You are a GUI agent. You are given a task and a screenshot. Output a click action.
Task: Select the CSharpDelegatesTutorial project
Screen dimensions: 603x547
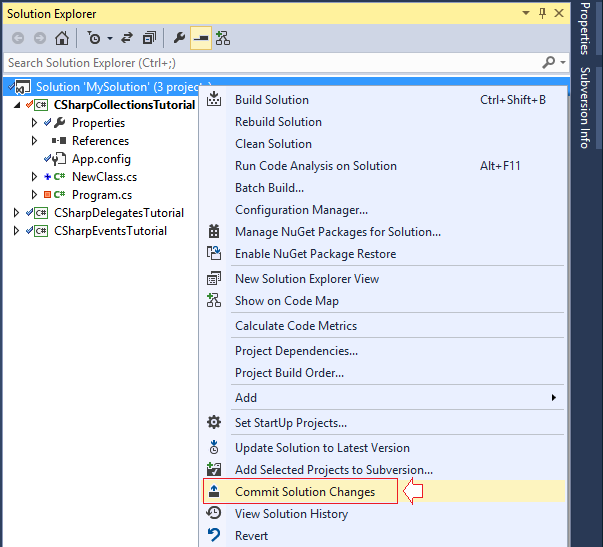119,213
